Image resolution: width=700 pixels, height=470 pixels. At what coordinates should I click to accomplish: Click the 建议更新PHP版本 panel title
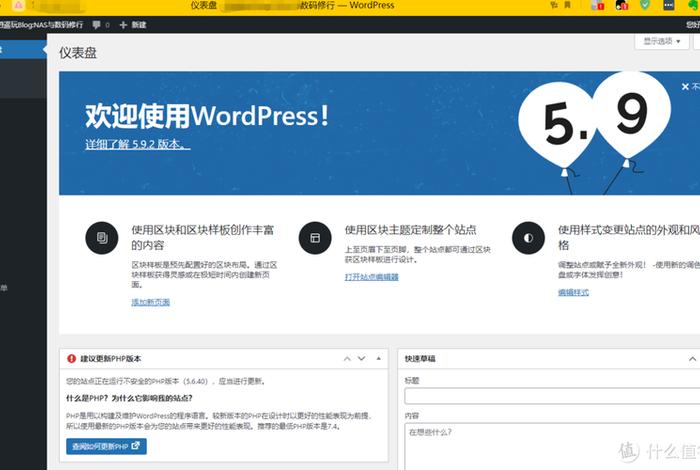pos(111,358)
